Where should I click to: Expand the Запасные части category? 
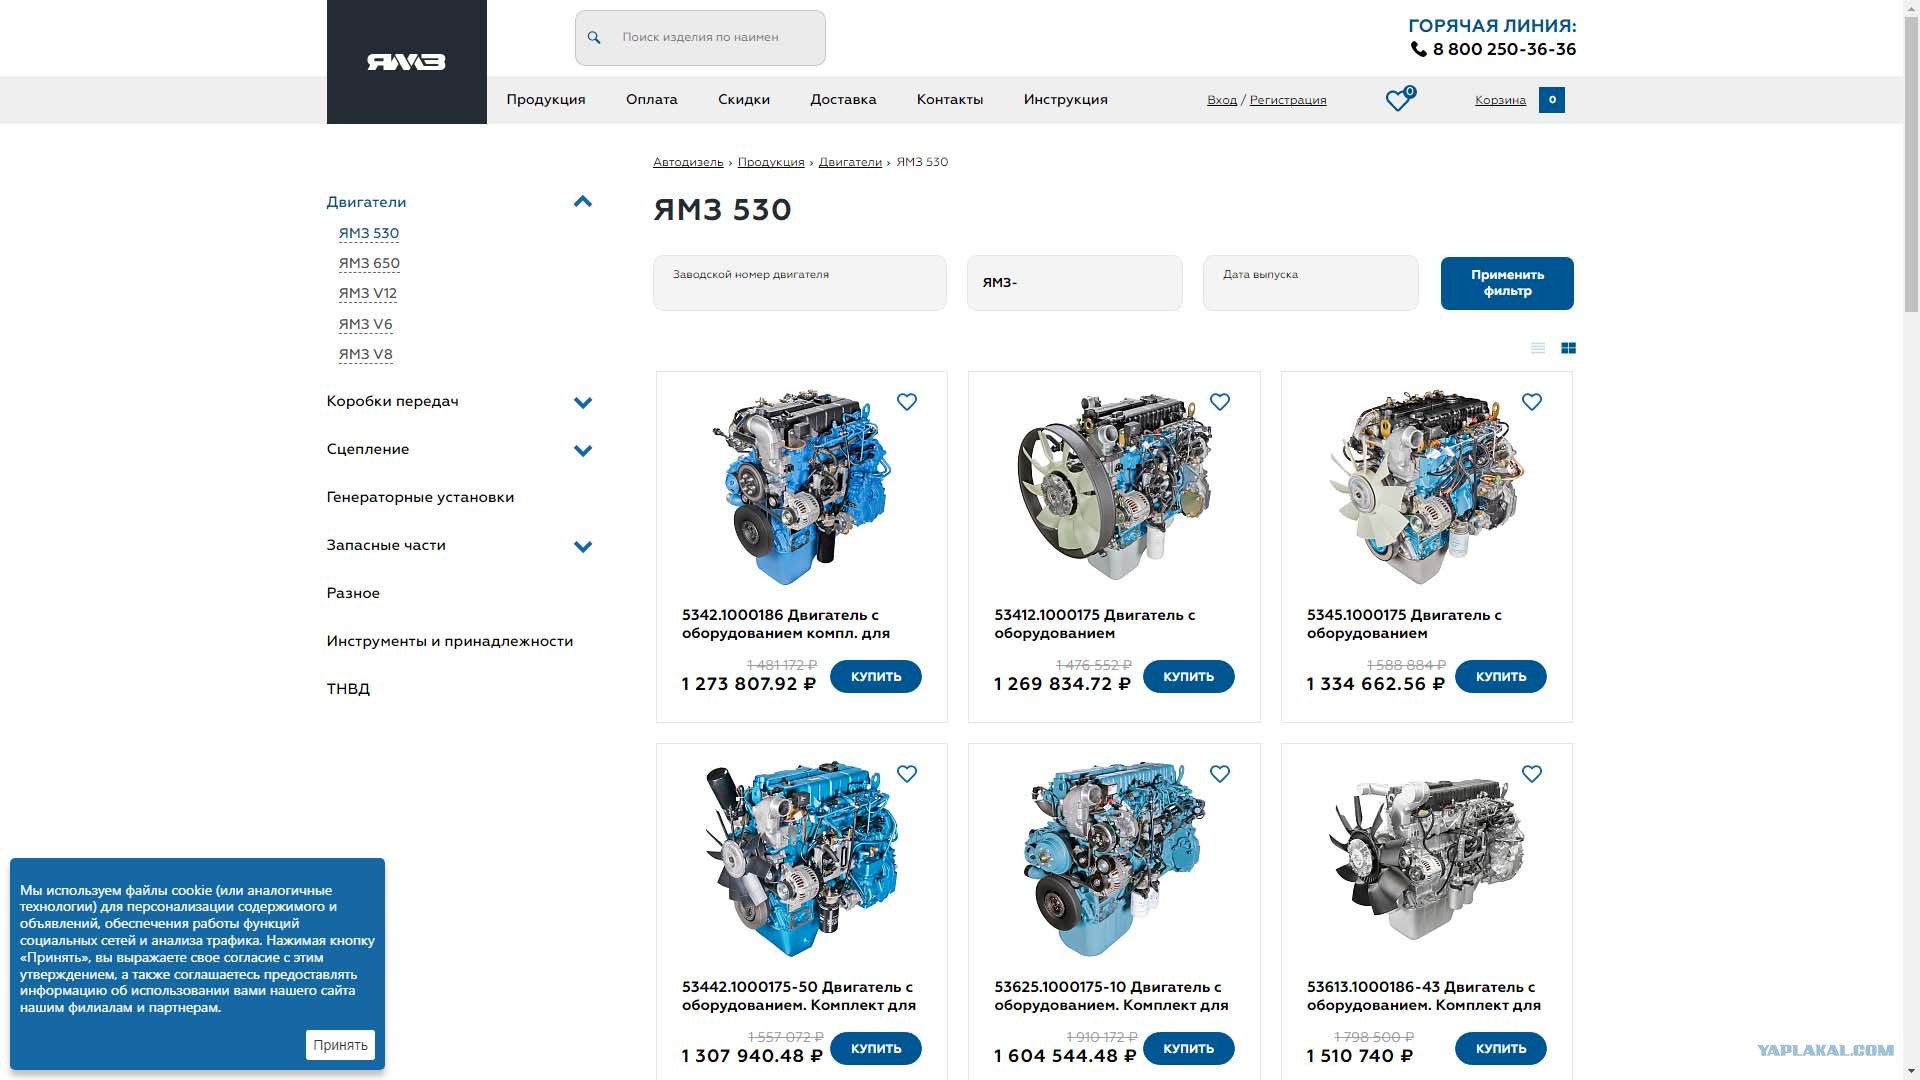click(x=583, y=547)
